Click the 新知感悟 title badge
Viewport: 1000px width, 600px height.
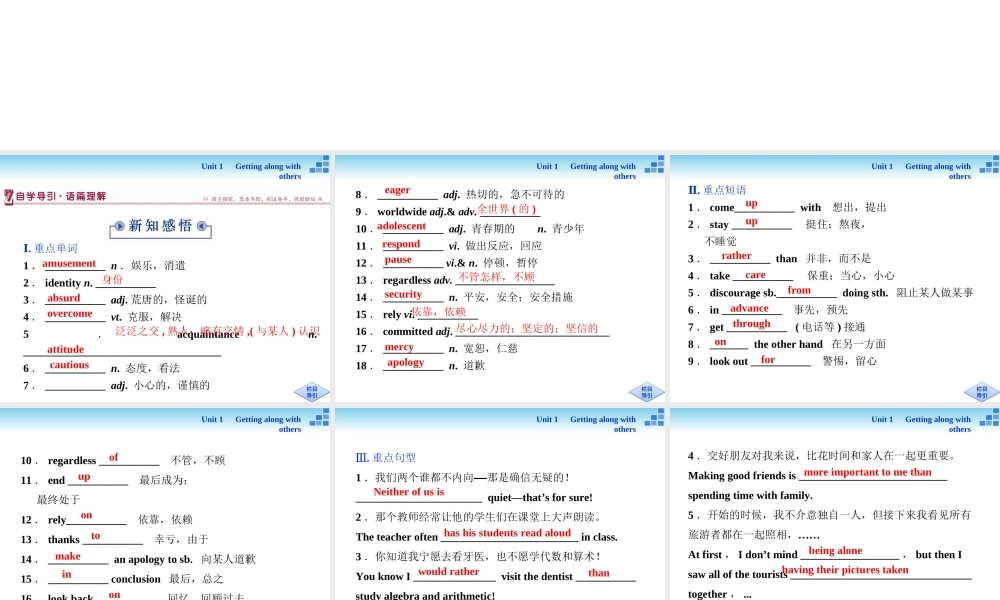coord(160,226)
